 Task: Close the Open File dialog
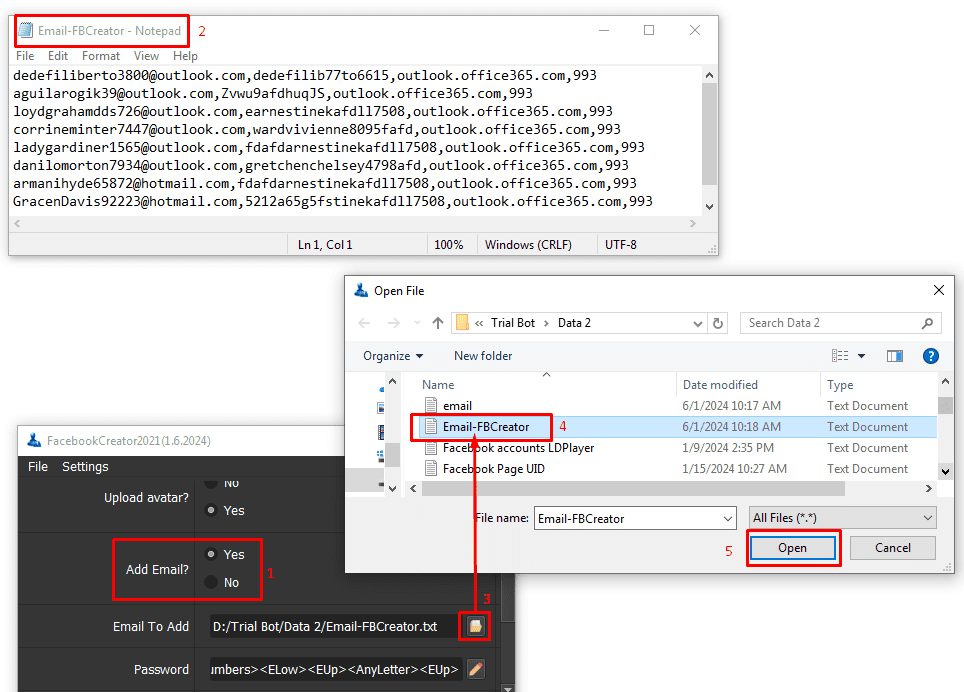938,290
